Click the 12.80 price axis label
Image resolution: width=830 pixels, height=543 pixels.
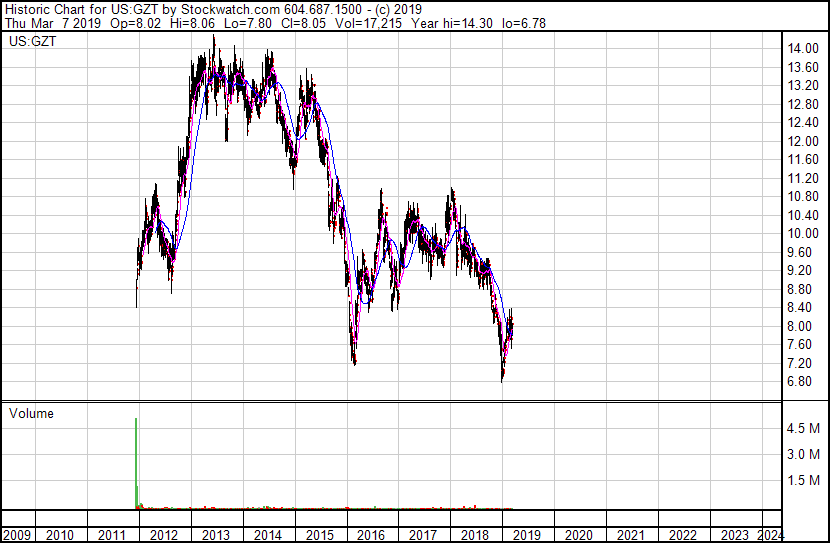(803, 104)
